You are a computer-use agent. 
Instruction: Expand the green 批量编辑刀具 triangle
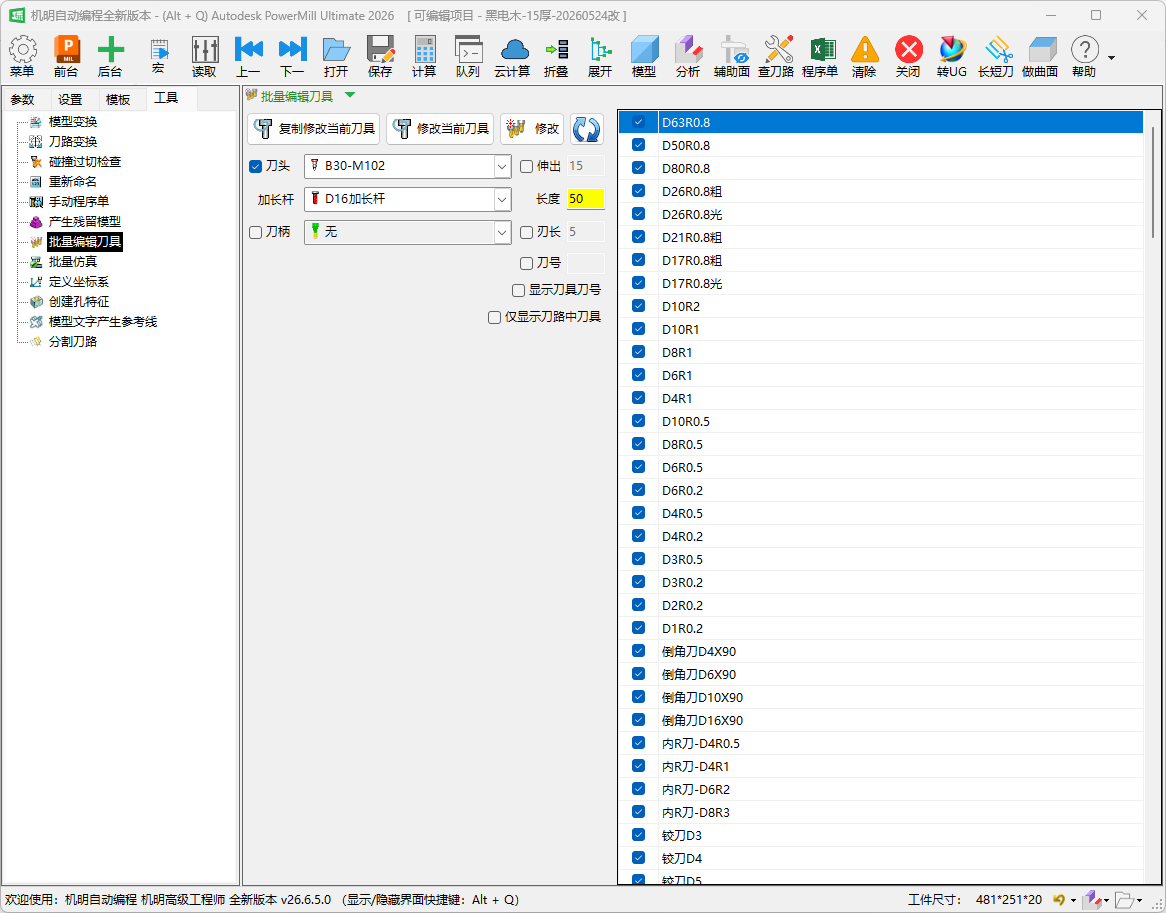tap(350, 95)
